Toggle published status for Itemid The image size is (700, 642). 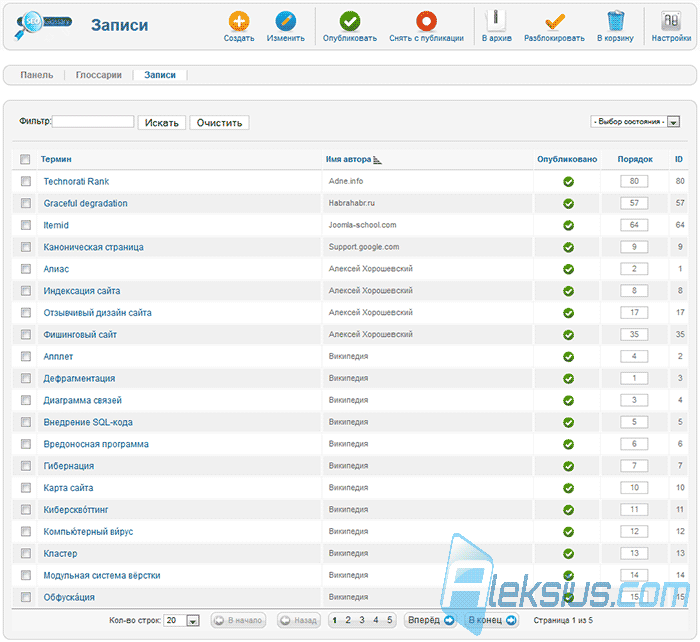tap(568, 225)
